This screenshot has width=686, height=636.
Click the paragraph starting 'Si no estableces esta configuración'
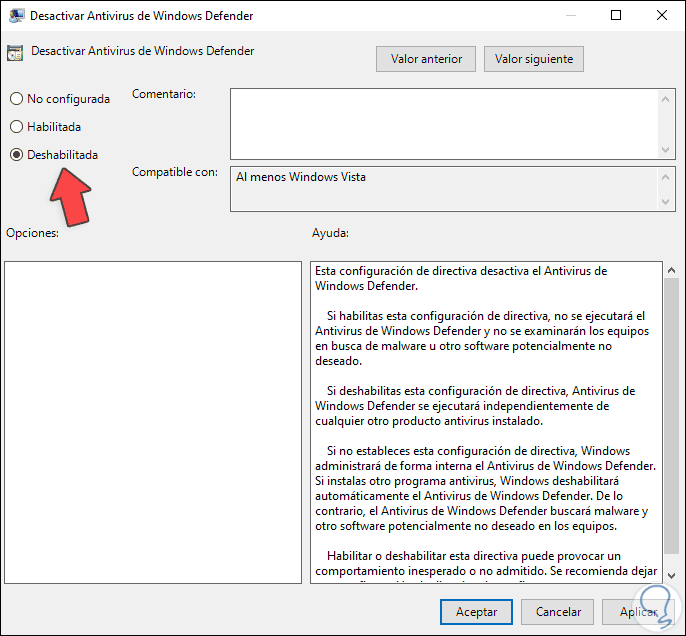(485, 488)
